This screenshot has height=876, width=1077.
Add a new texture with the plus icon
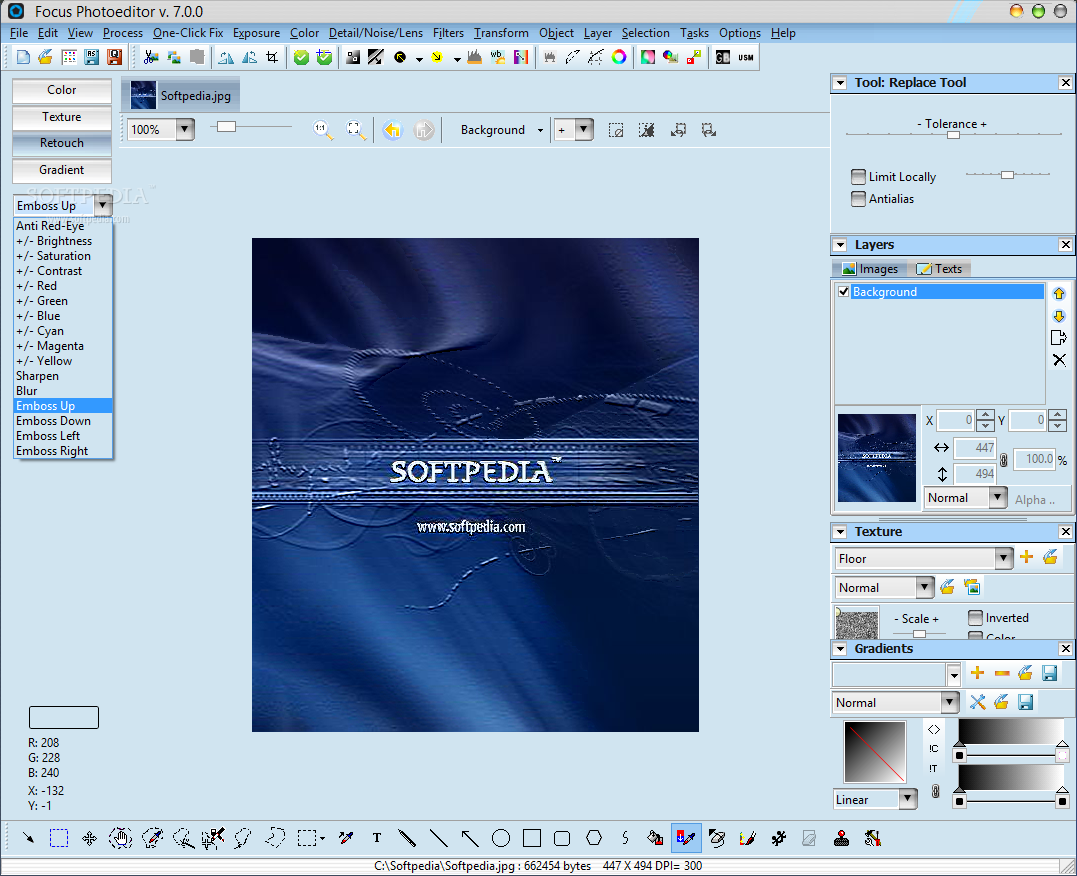point(1027,557)
